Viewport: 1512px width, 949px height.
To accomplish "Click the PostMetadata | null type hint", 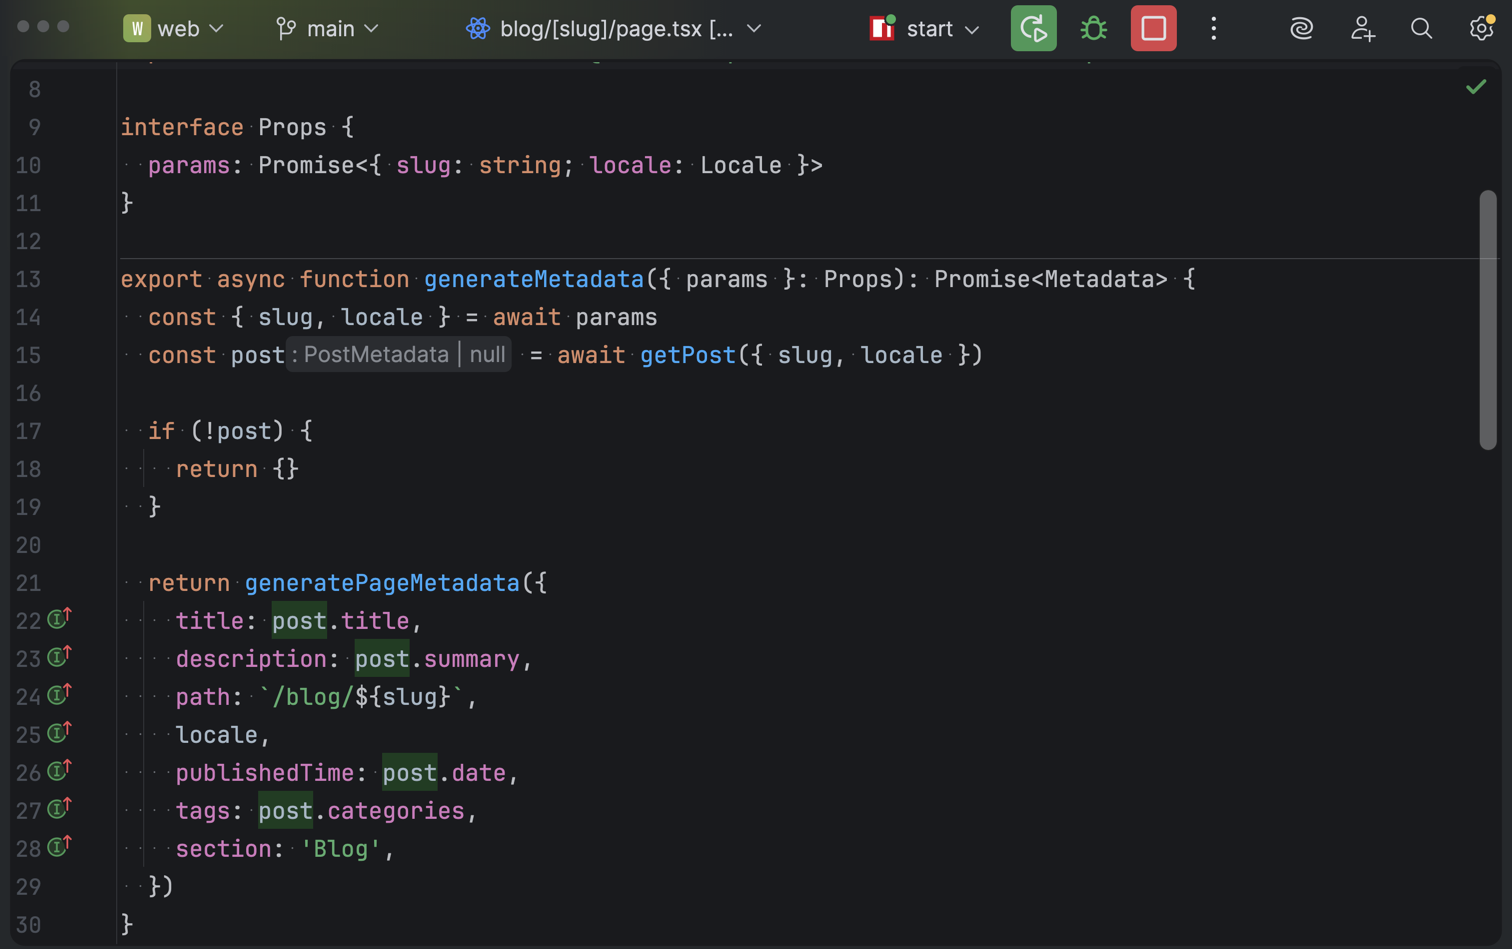I will [x=399, y=355].
